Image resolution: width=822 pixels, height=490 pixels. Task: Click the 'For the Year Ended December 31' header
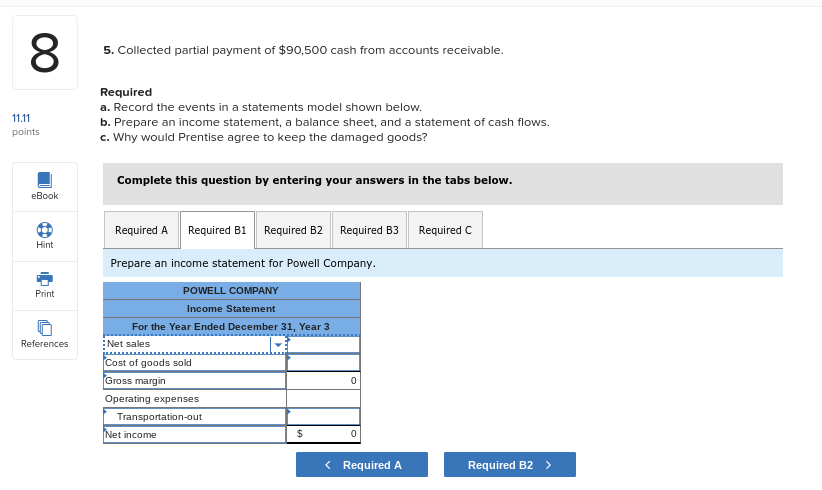tap(232, 326)
